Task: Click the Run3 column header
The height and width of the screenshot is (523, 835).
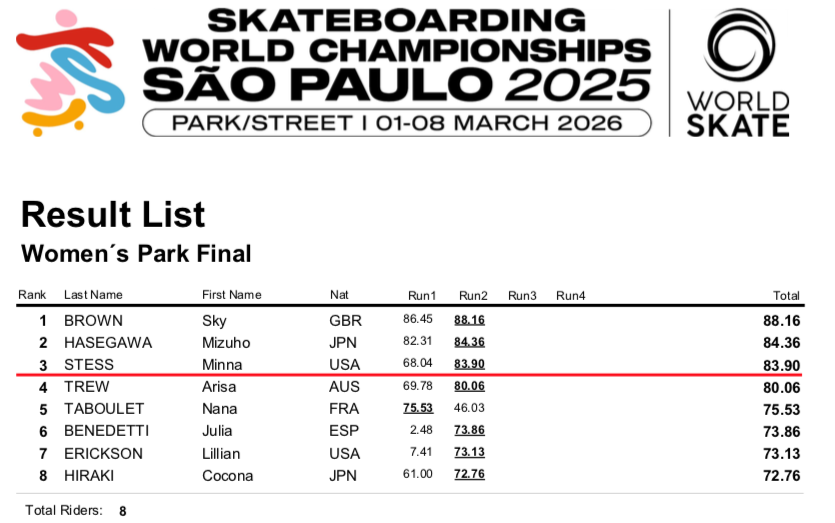Action: point(522,295)
